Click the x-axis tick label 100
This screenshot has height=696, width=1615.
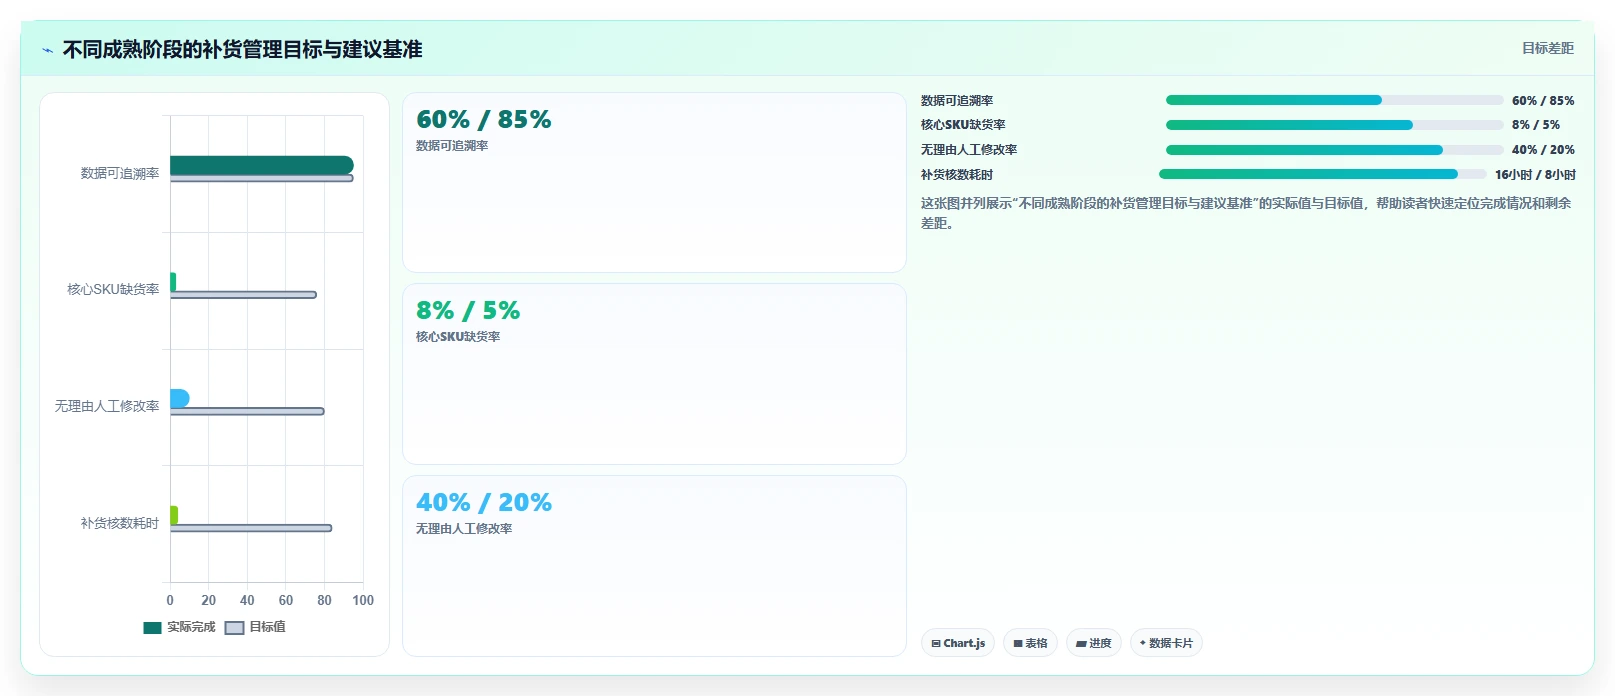pos(363,600)
